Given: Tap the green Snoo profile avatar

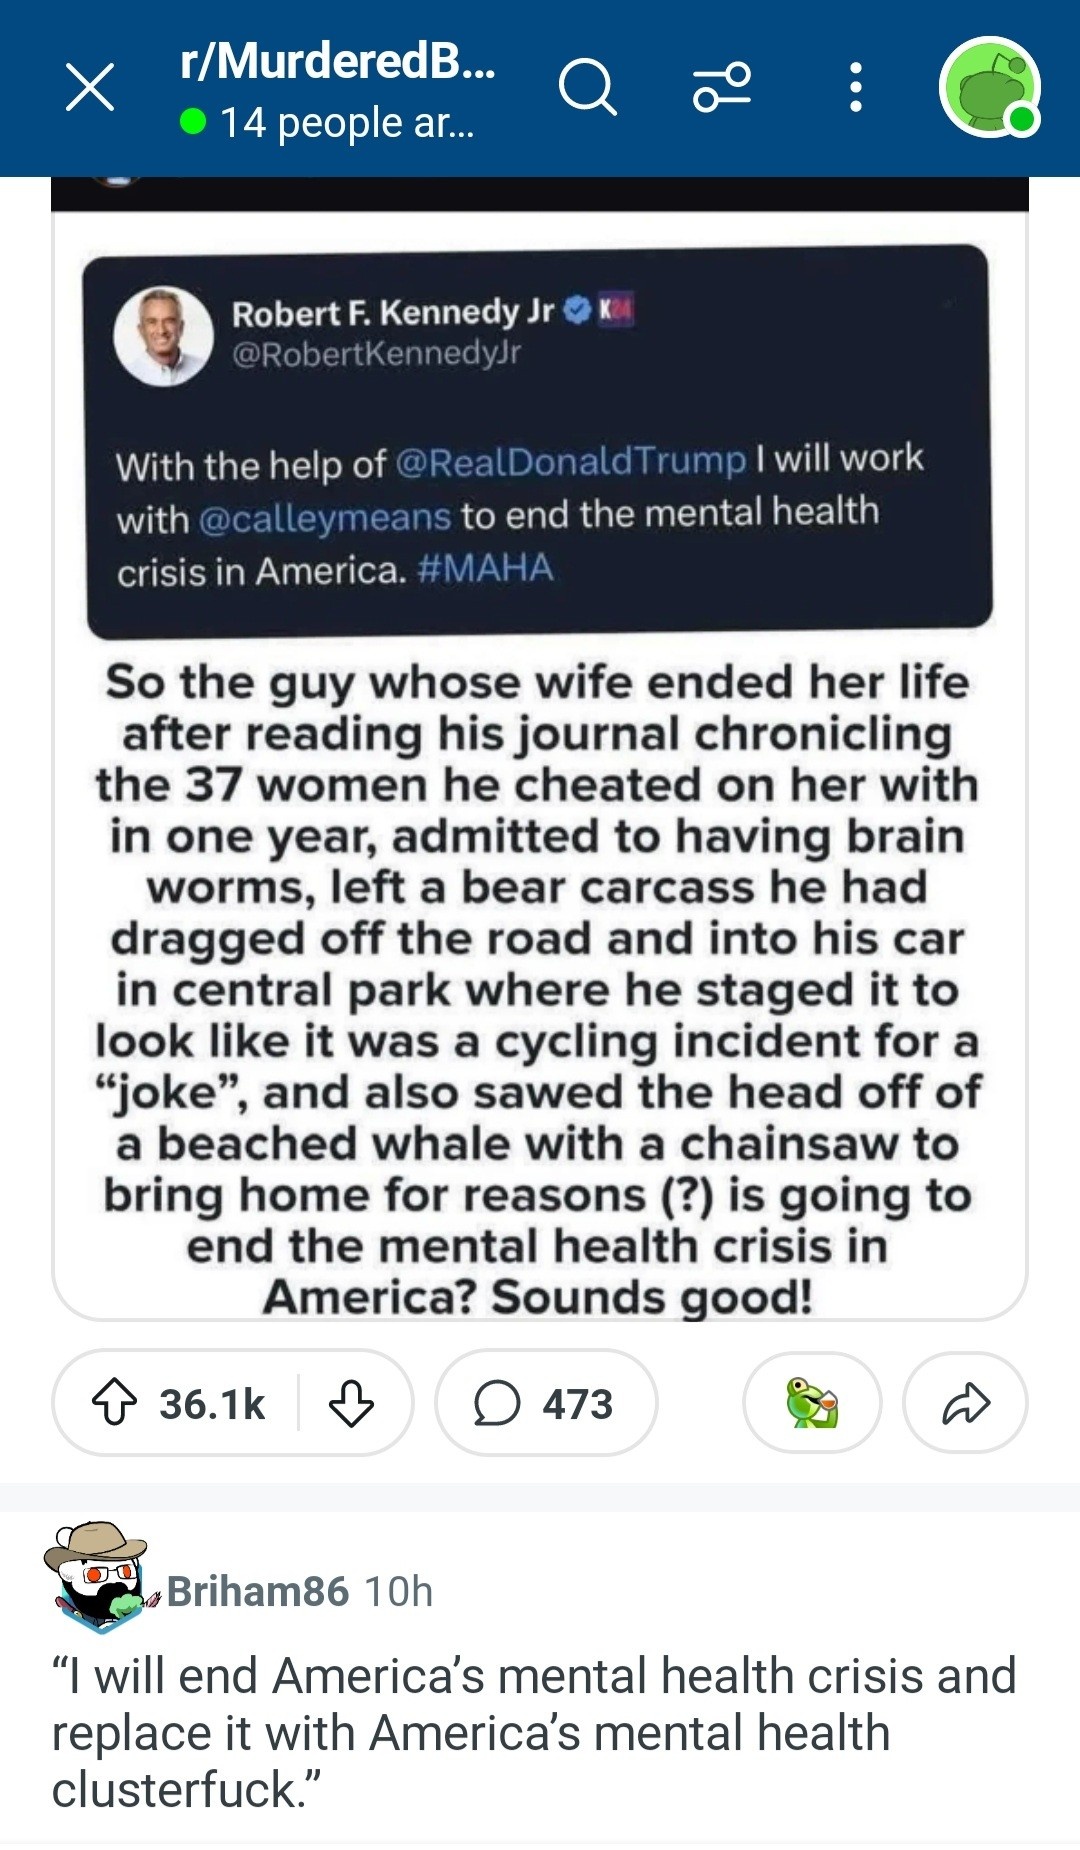Looking at the screenshot, I should tap(989, 87).
